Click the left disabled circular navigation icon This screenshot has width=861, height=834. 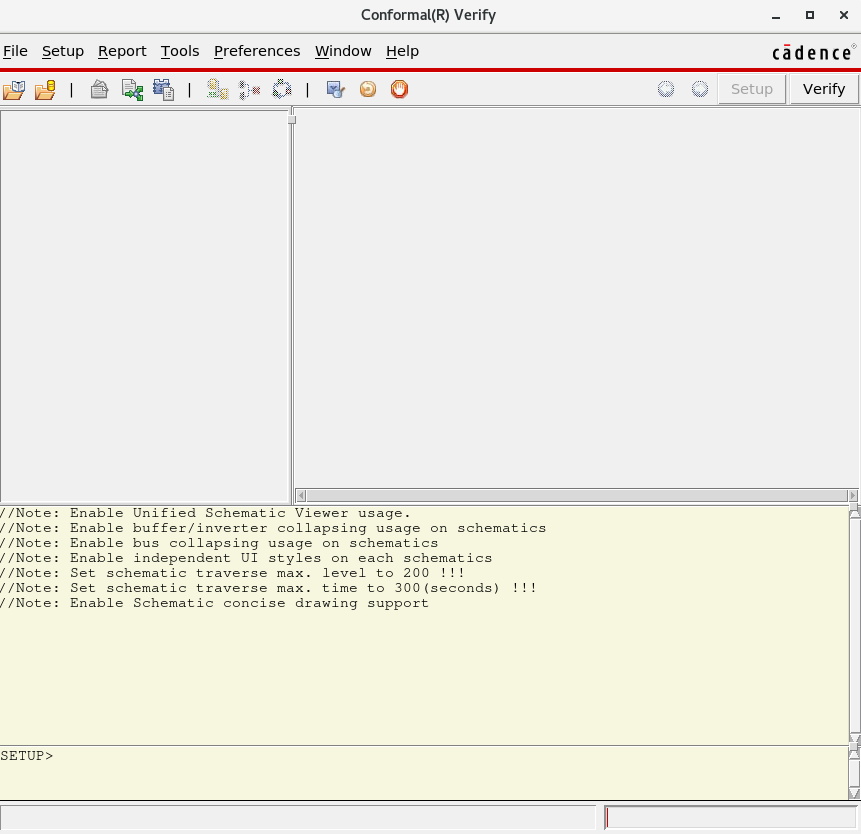click(x=666, y=89)
